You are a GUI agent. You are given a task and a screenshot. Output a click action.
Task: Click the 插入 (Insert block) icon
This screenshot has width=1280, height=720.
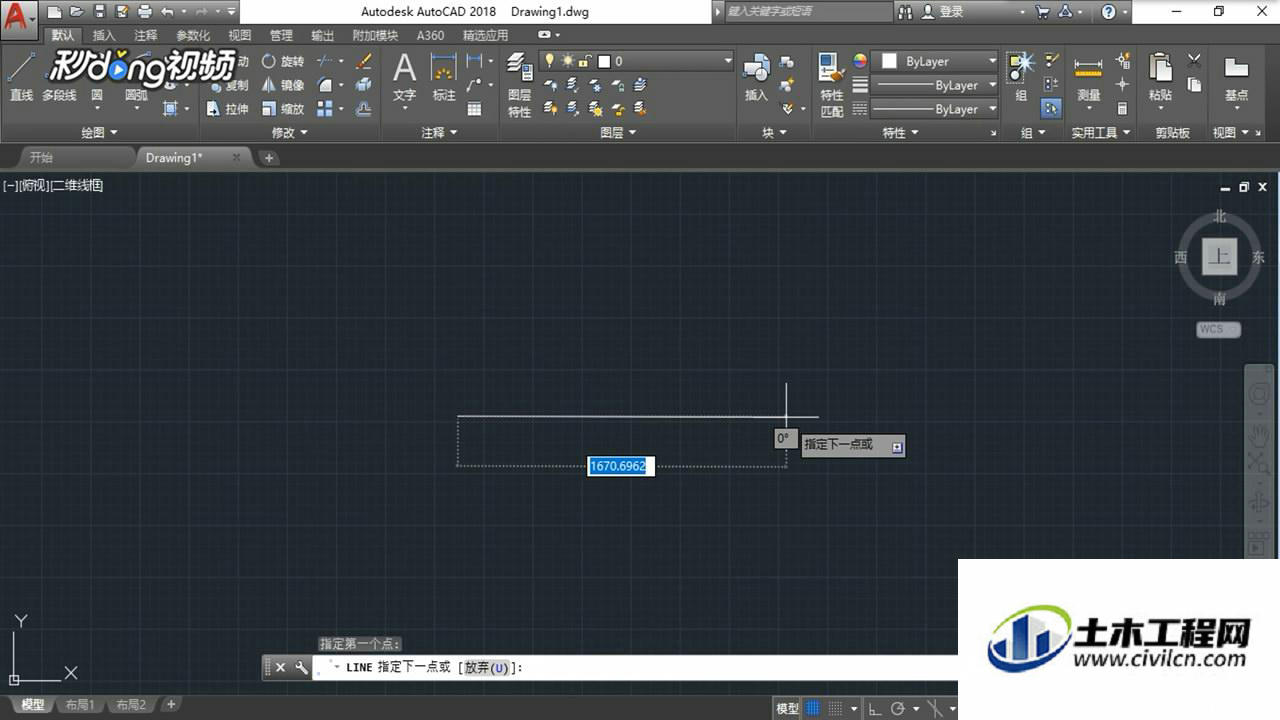click(x=756, y=78)
